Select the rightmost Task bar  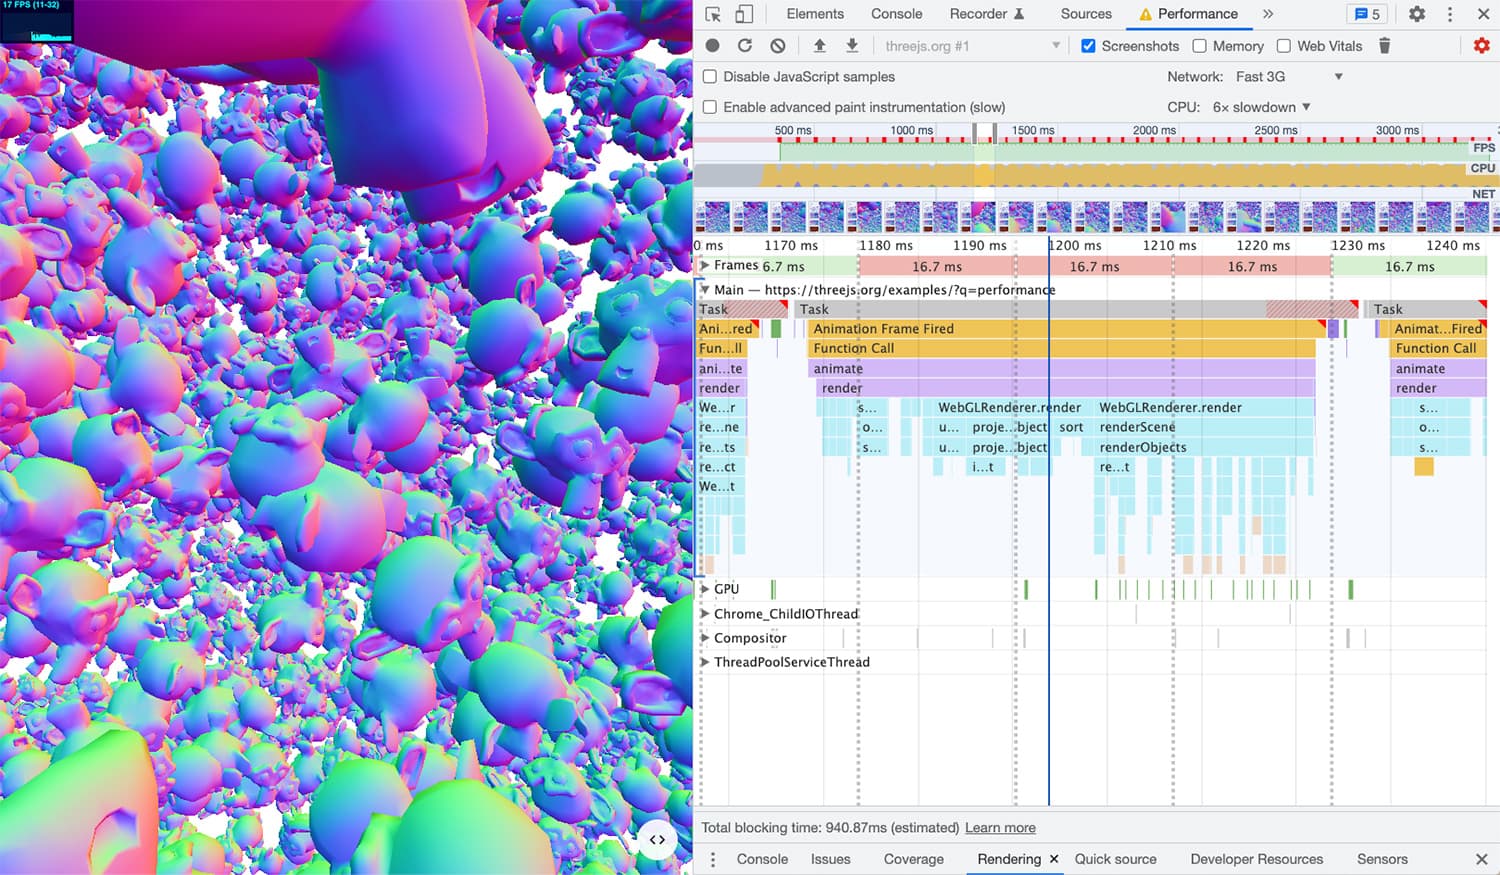(1429, 309)
